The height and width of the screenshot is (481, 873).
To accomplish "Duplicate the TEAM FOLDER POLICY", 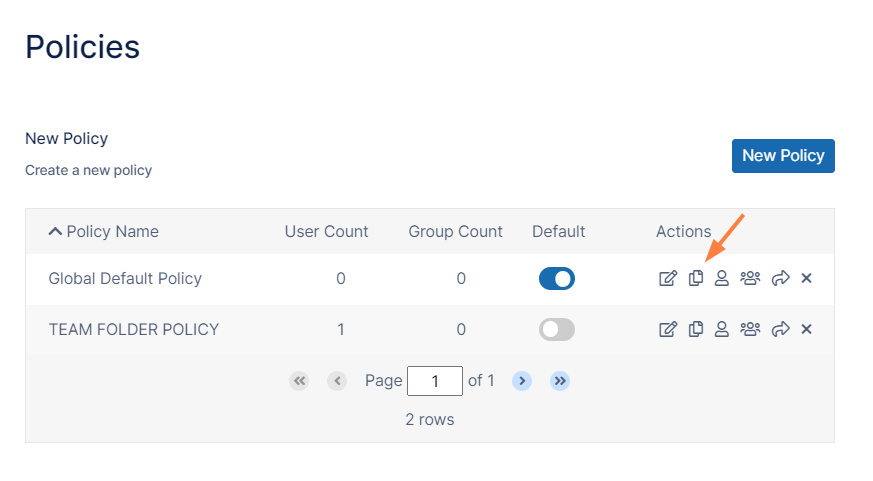I will (x=696, y=329).
